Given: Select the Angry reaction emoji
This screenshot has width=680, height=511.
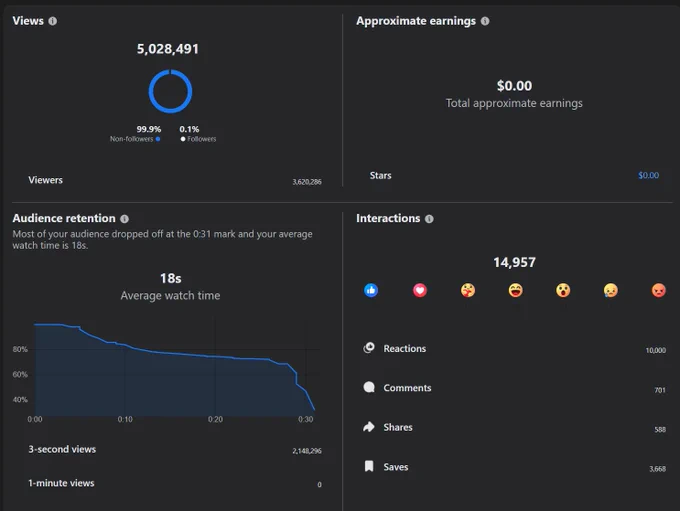Looking at the screenshot, I should point(658,290).
